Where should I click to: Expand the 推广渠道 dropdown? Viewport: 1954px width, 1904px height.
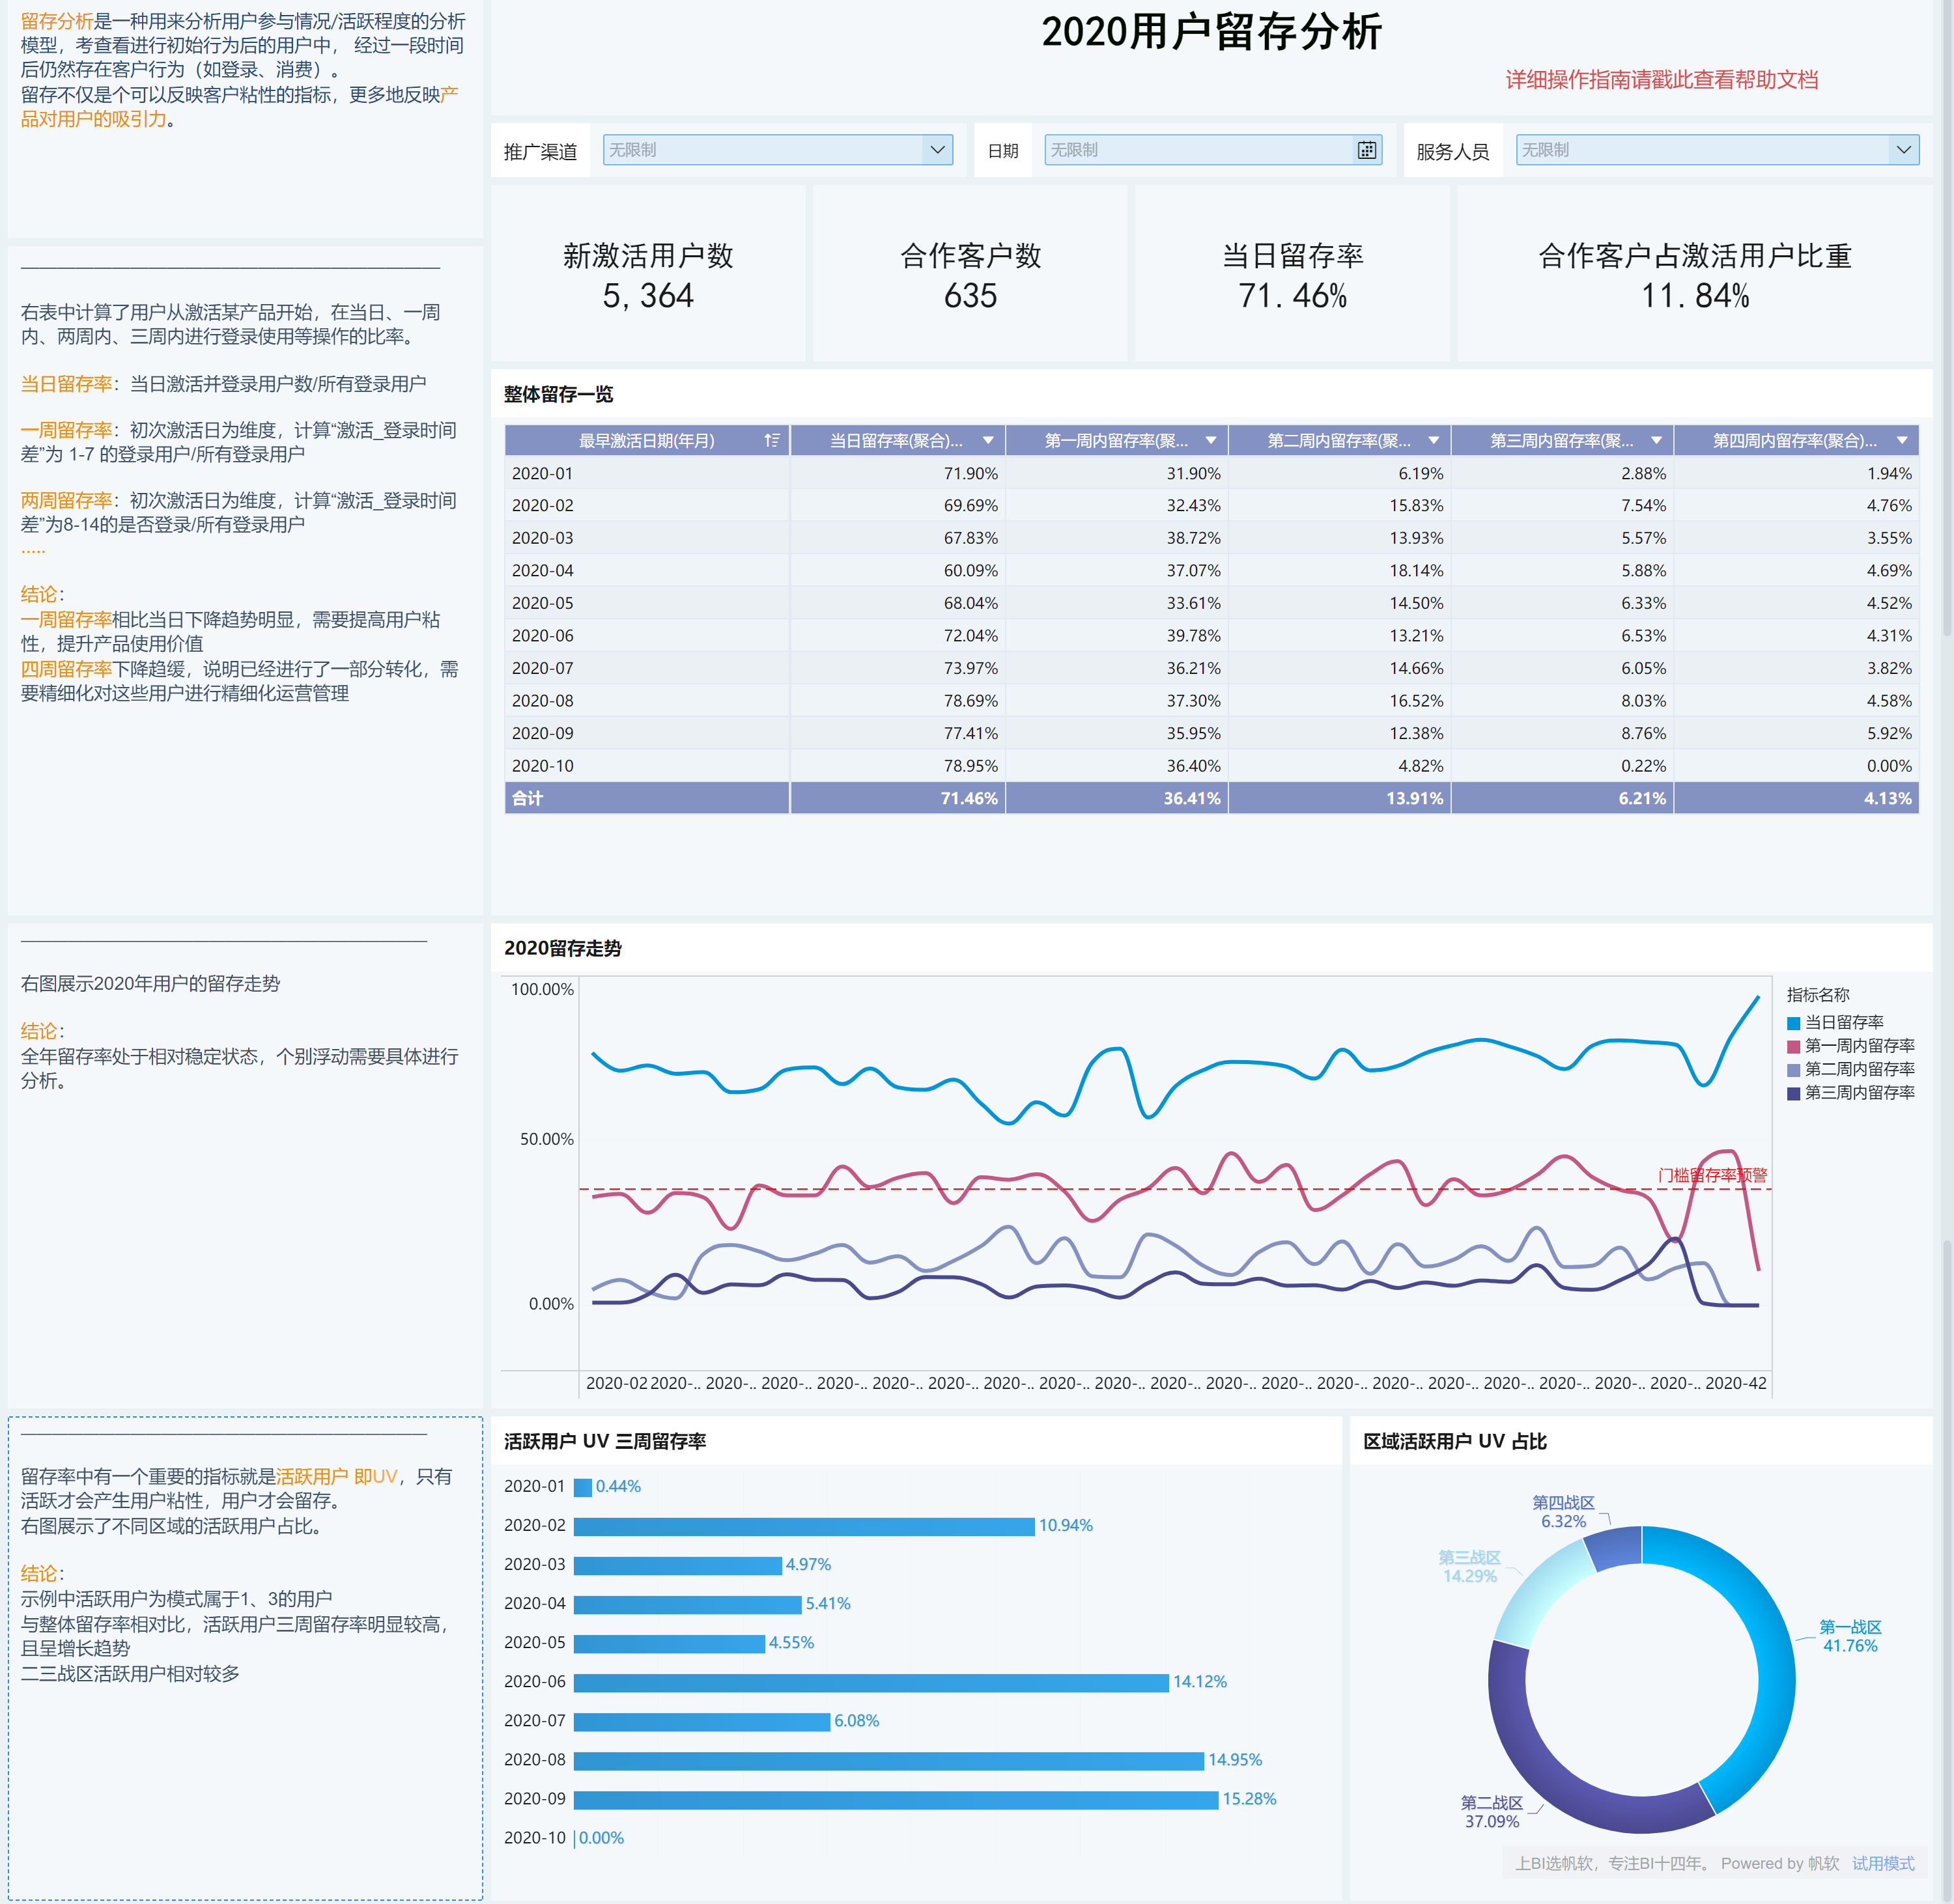coord(937,150)
